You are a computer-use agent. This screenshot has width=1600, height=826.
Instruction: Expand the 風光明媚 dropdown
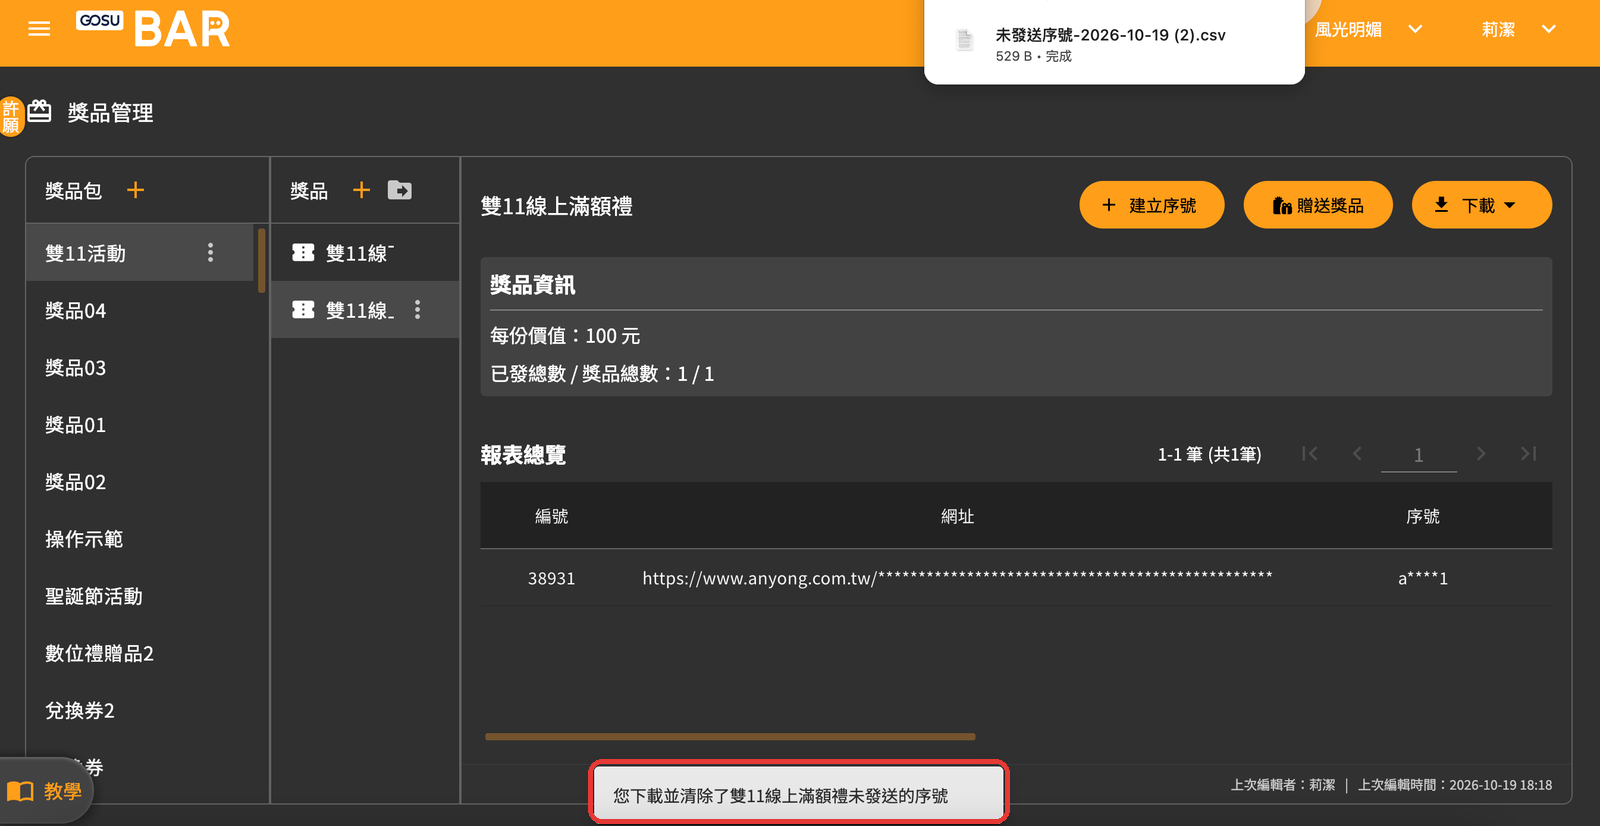[1368, 30]
